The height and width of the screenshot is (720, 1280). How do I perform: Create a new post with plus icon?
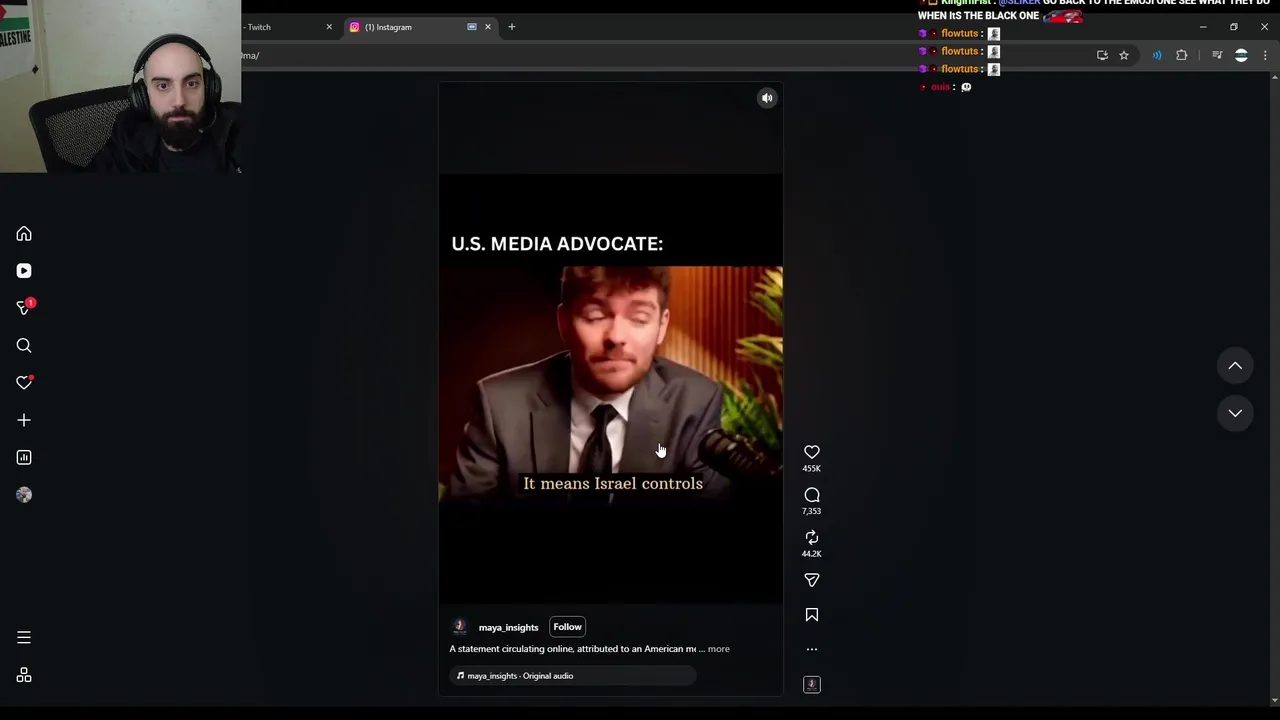click(24, 420)
